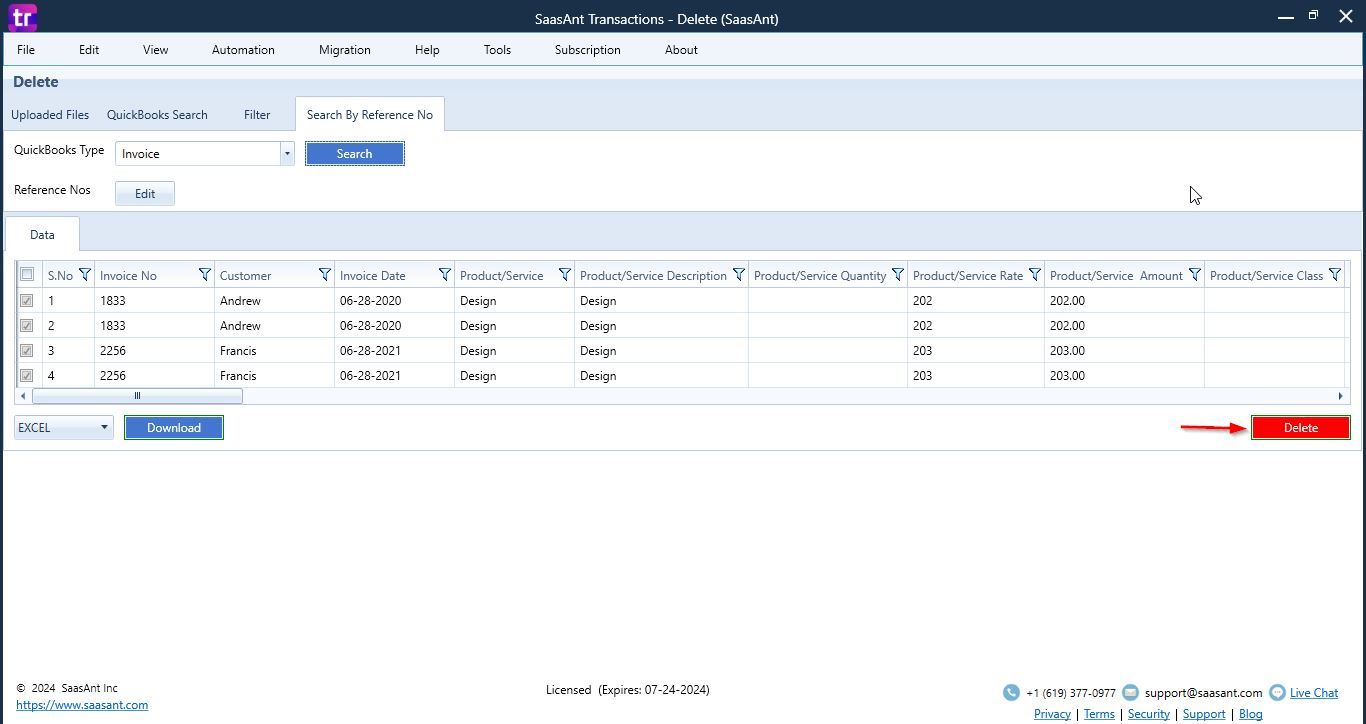
Task: Open the Help menu
Action: tap(427, 49)
